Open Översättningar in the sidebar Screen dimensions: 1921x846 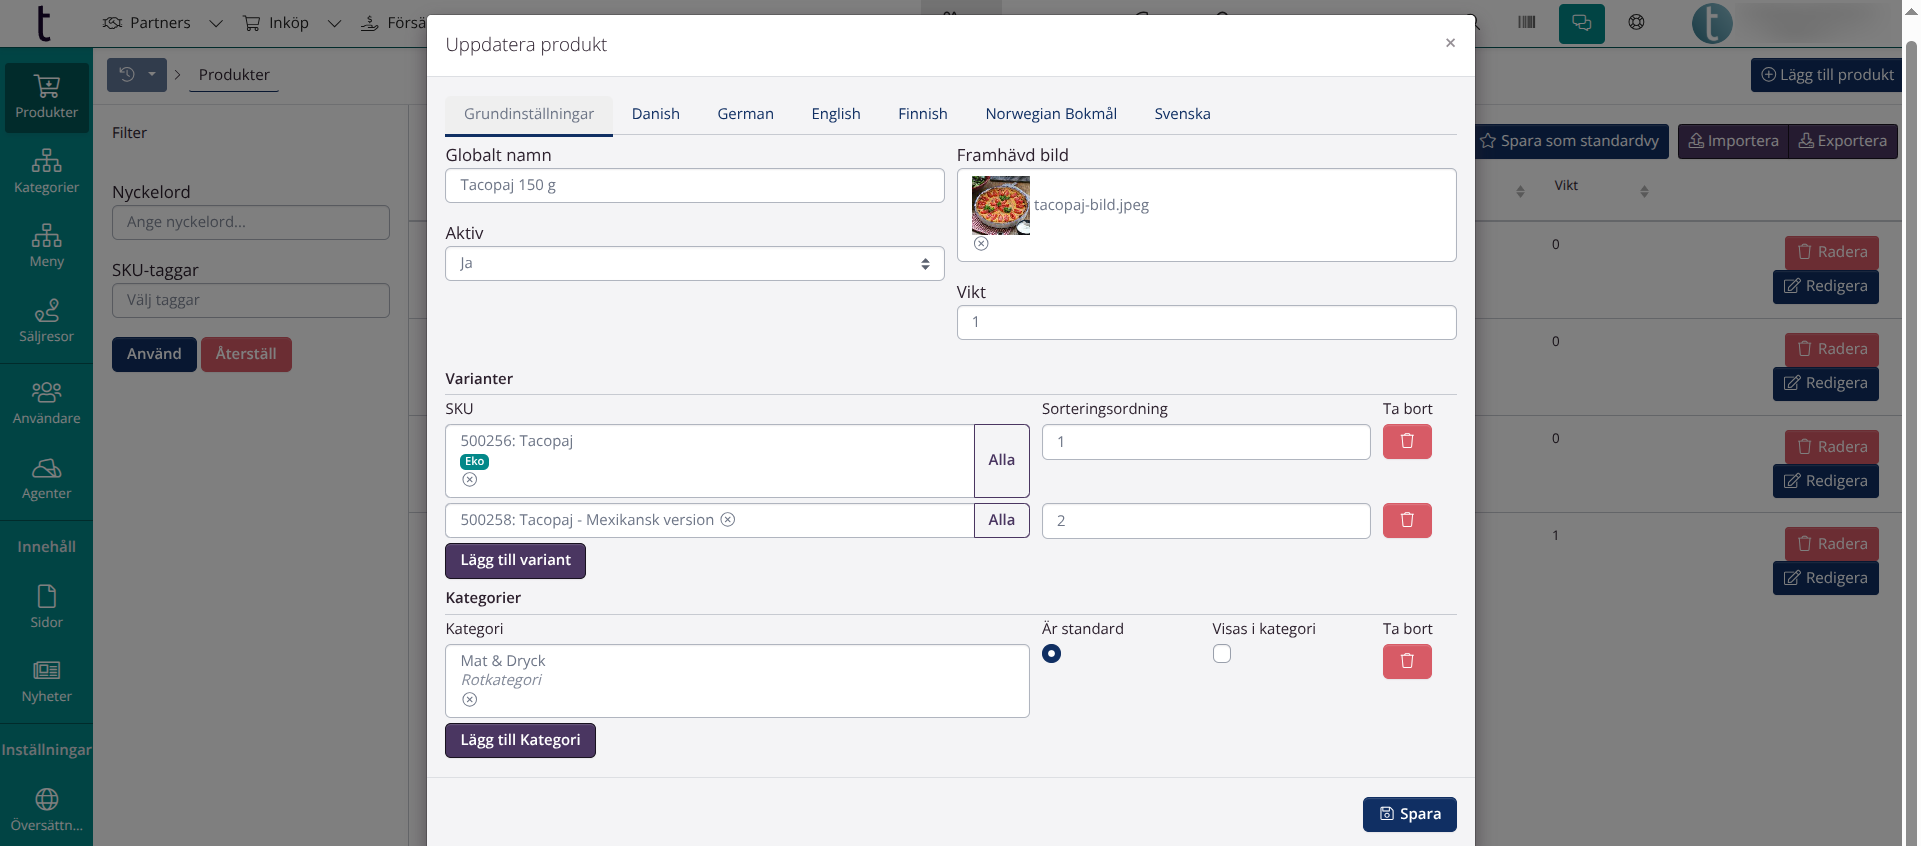click(46, 810)
